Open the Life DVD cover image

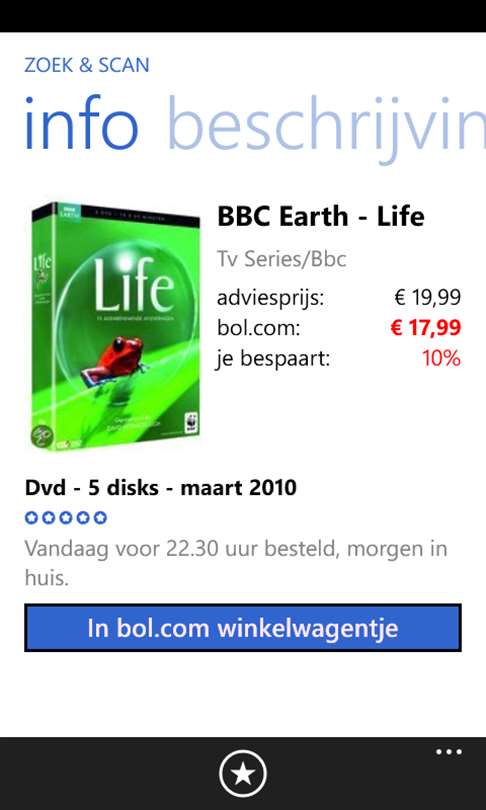pos(116,326)
